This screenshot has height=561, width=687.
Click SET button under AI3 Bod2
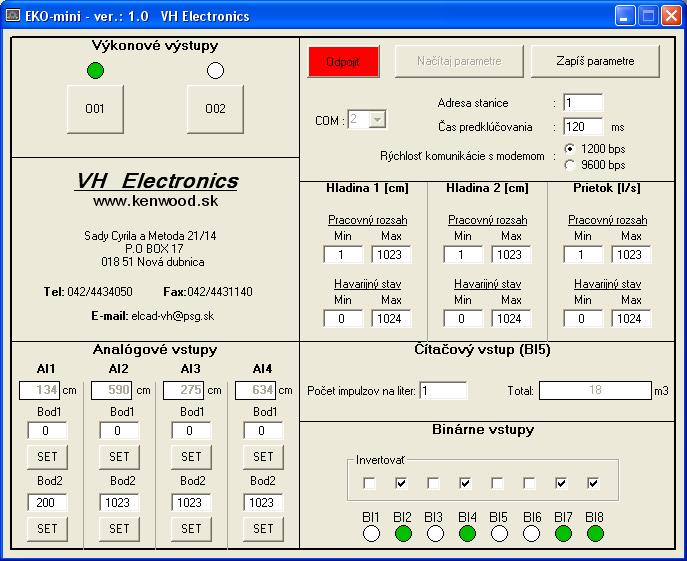pos(191,529)
